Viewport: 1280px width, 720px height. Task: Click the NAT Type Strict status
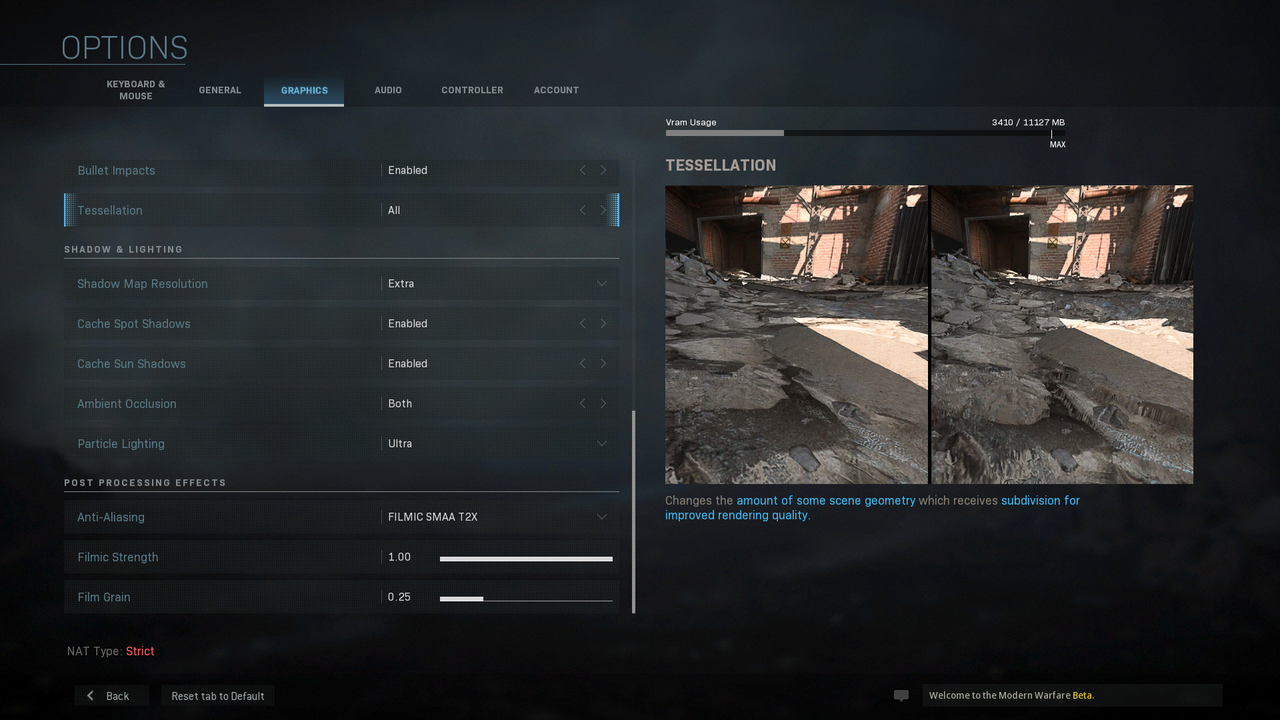(110, 651)
